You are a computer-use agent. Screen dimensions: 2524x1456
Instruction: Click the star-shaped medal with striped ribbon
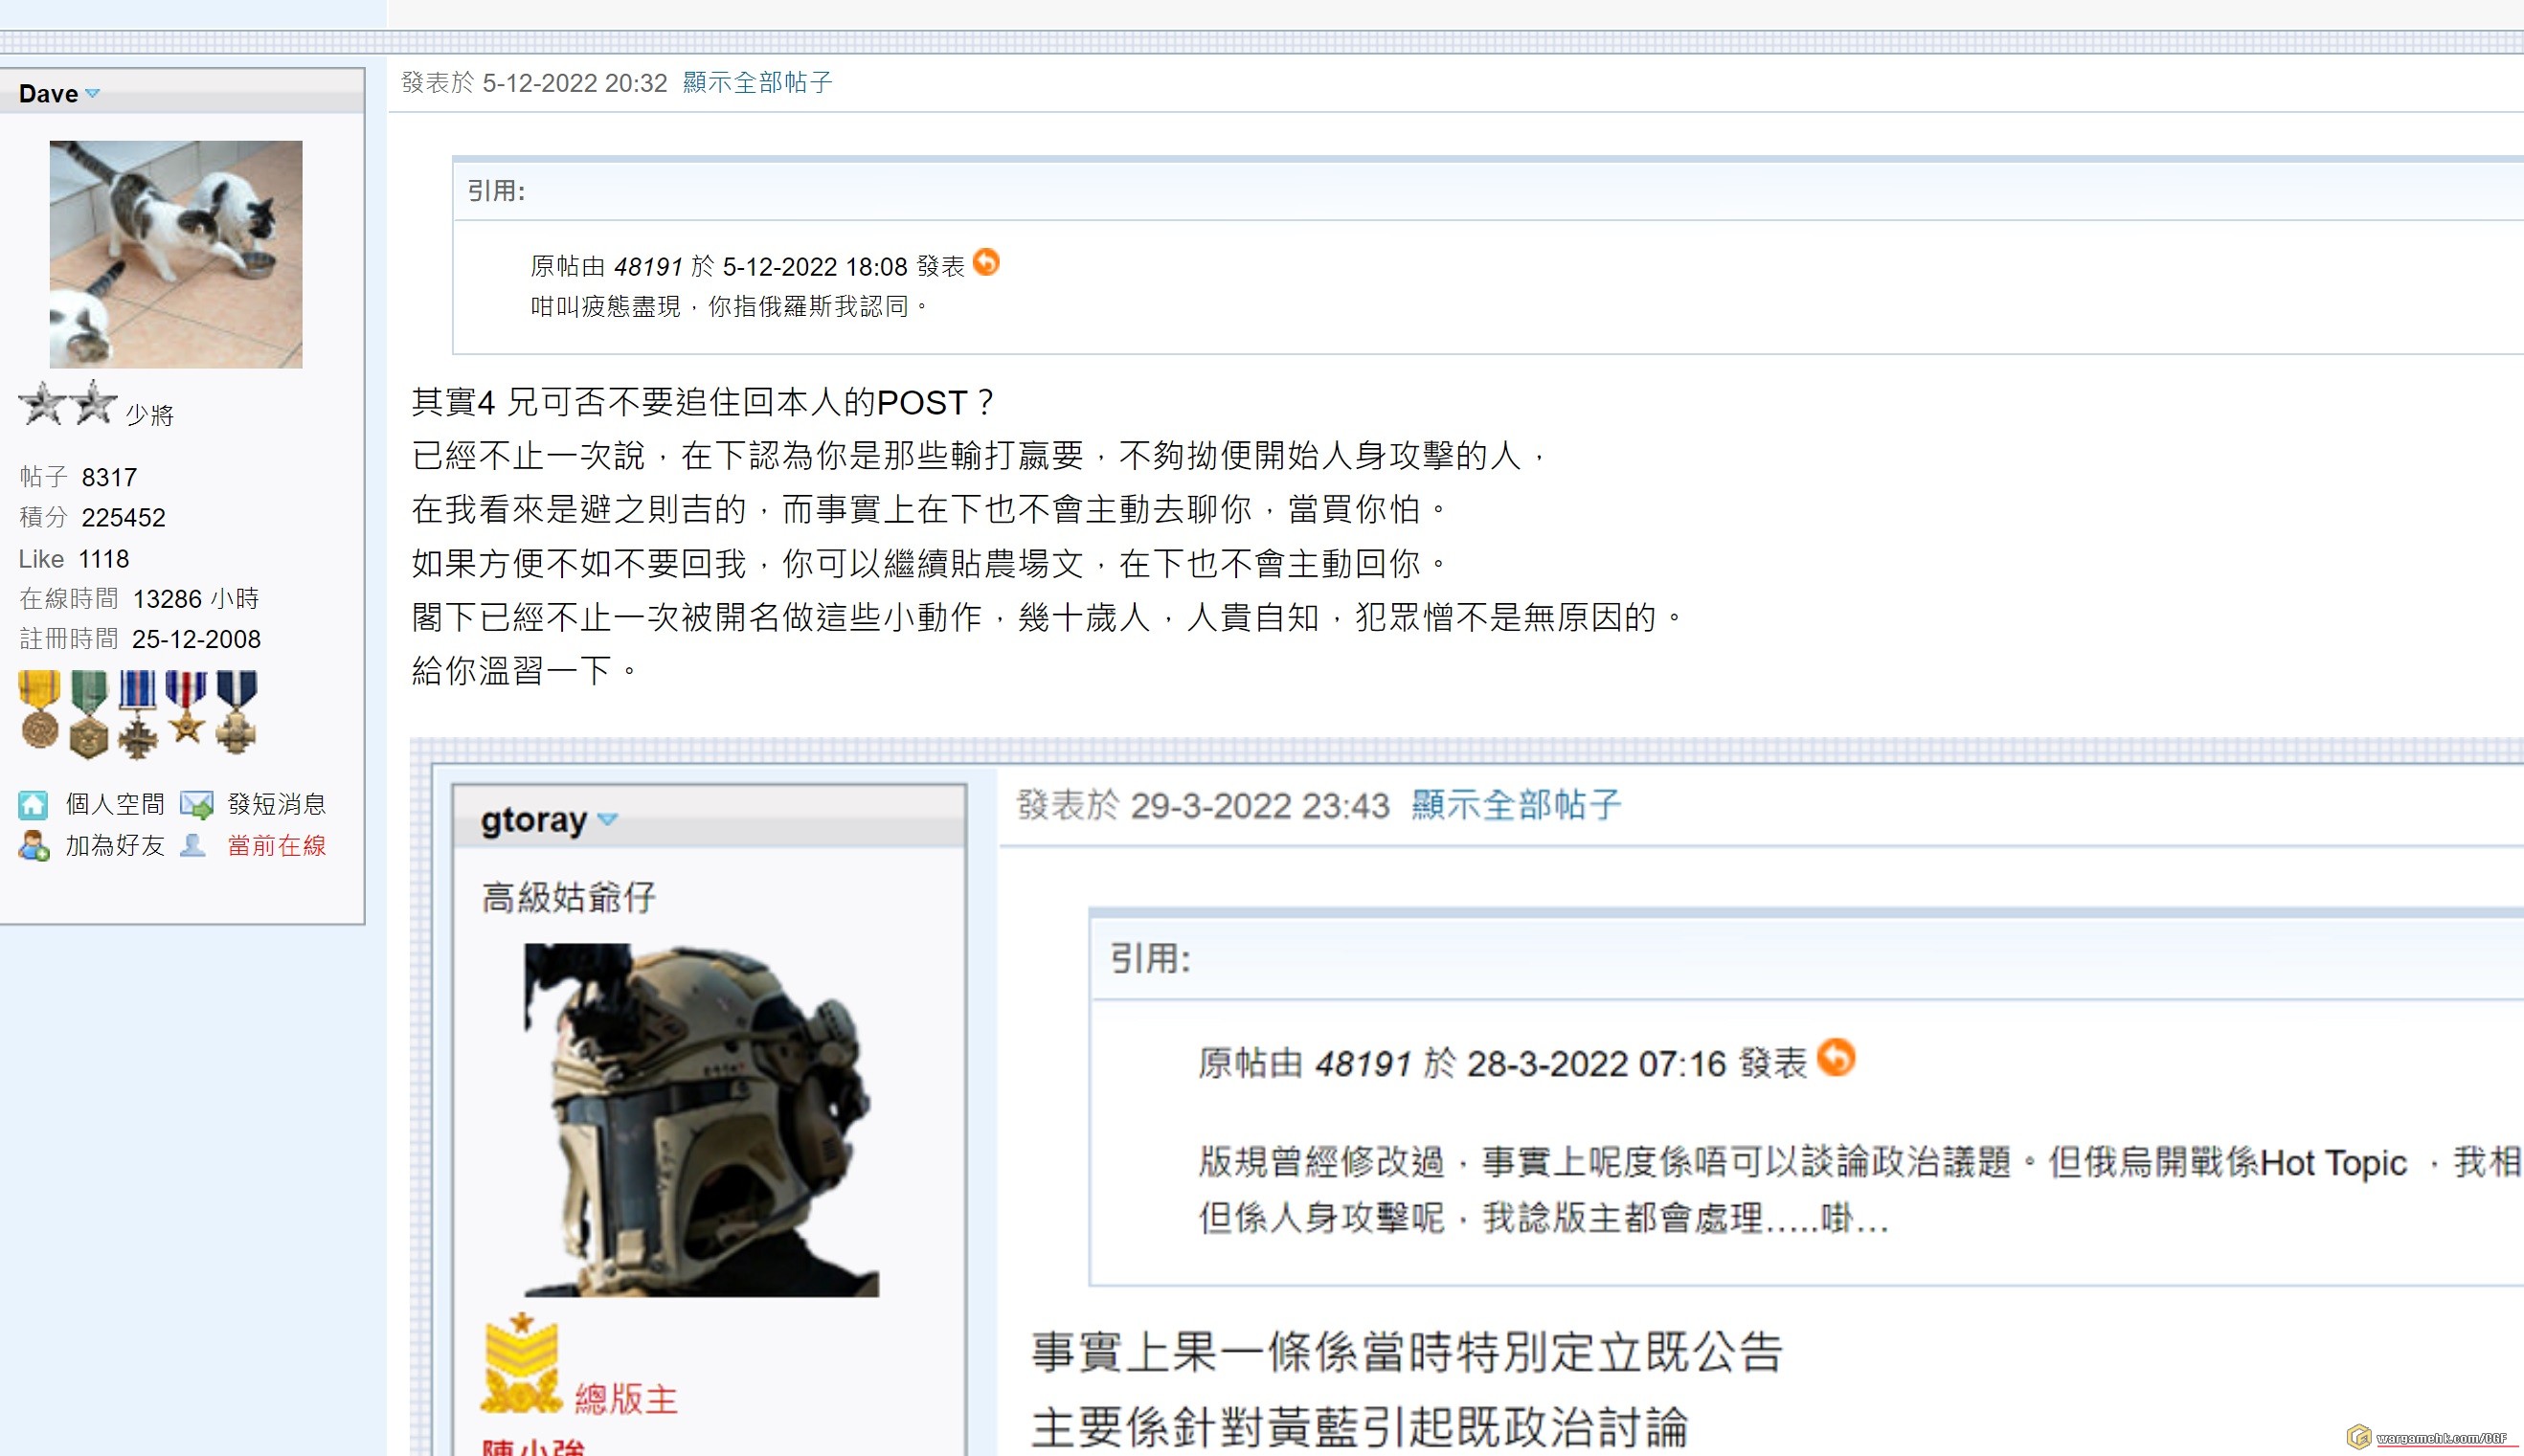(186, 708)
